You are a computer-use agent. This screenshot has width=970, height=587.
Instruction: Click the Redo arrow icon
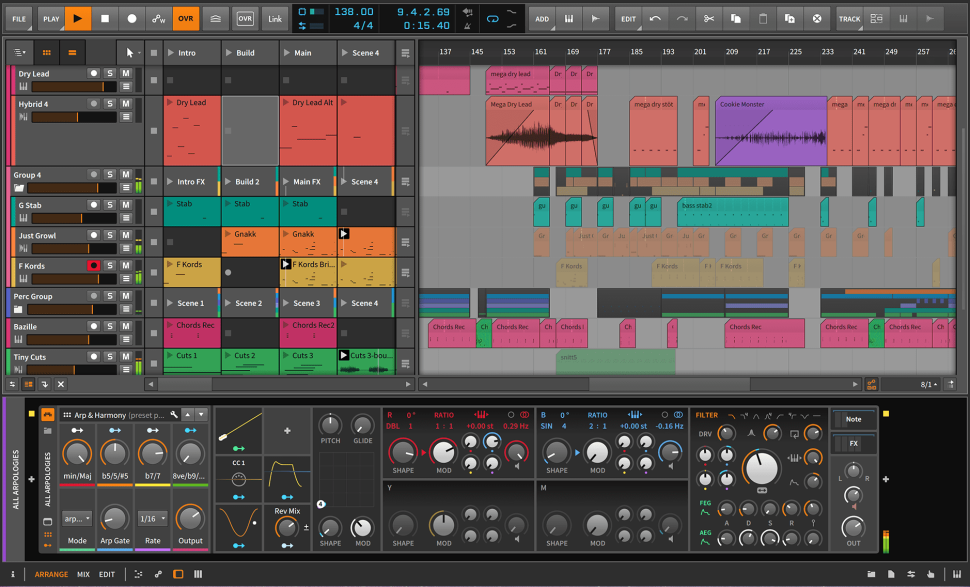point(682,19)
